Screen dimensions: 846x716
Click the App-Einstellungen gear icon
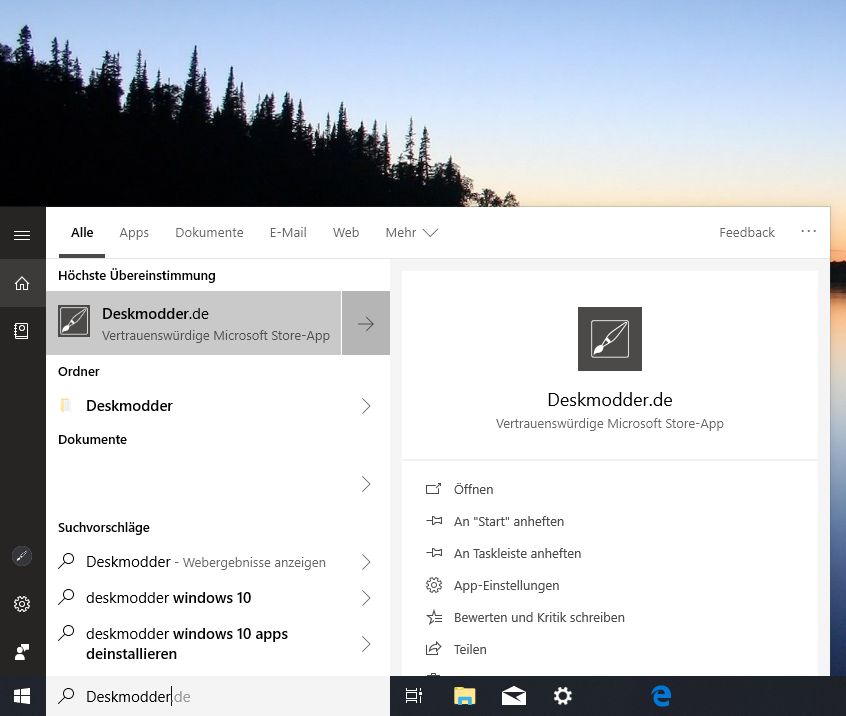click(x=434, y=585)
